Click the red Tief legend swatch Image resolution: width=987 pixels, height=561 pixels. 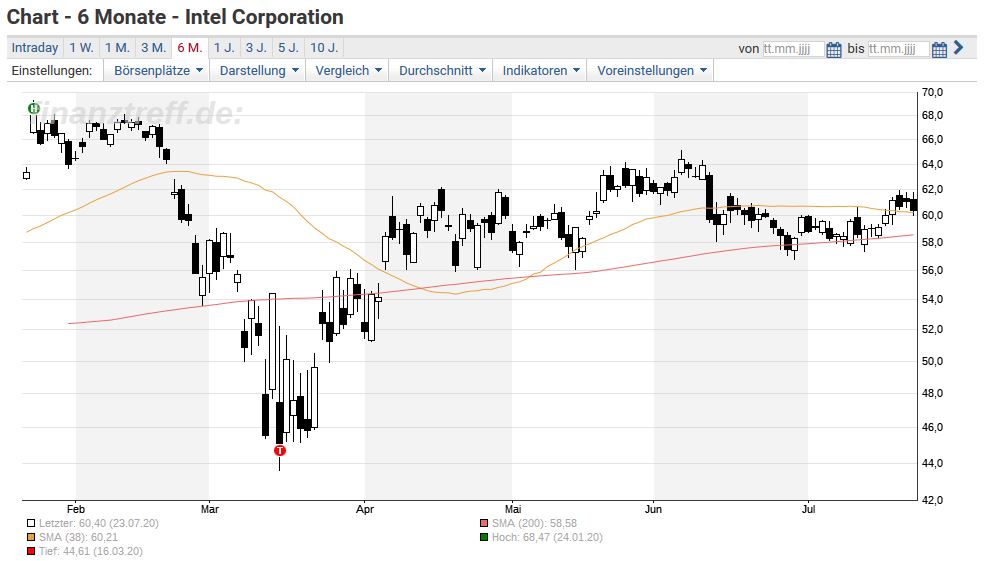click(31, 552)
